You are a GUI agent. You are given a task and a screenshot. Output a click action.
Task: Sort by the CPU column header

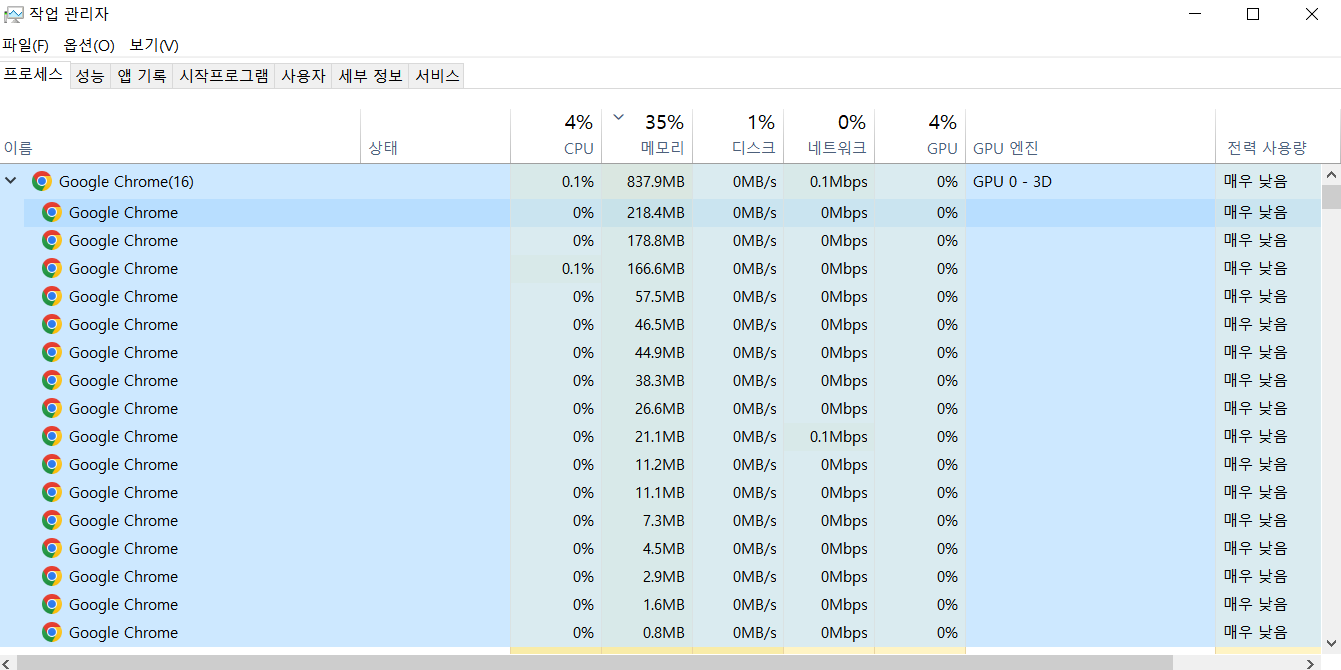click(x=556, y=136)
